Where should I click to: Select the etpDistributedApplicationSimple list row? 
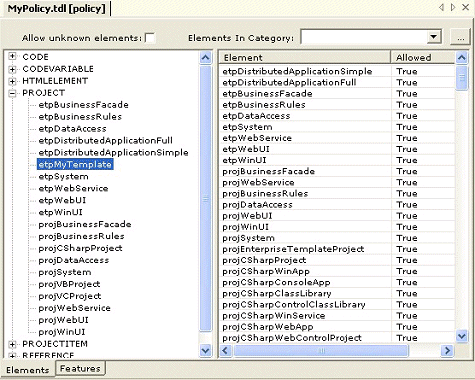click(x=337, y=71)
